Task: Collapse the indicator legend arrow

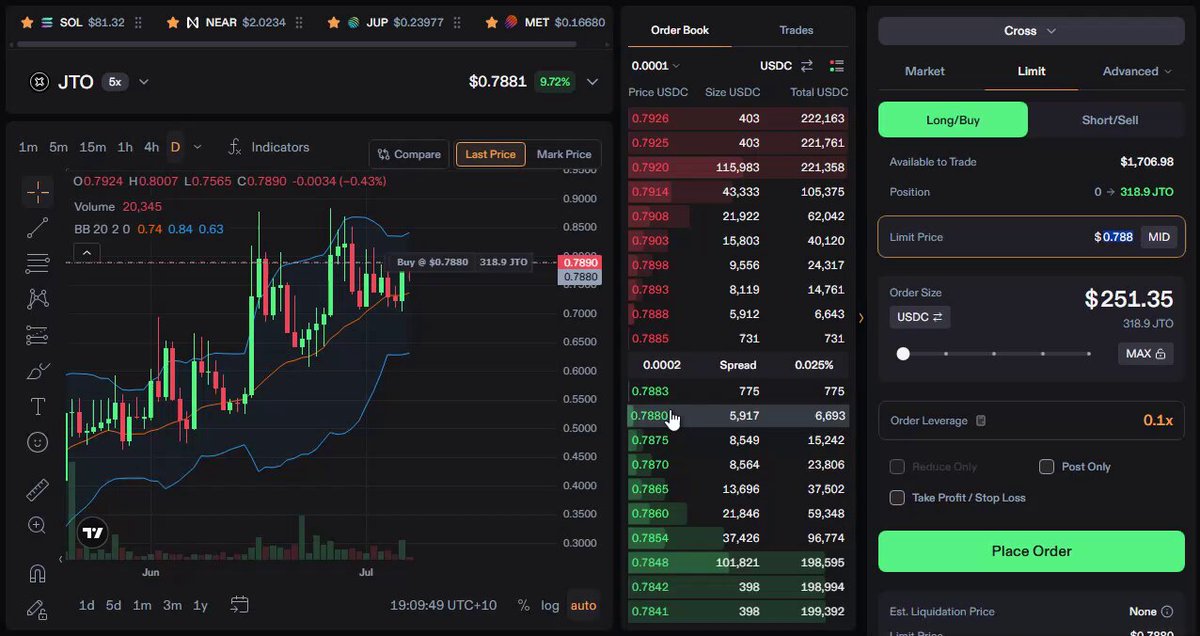Action: pos(86,252)
